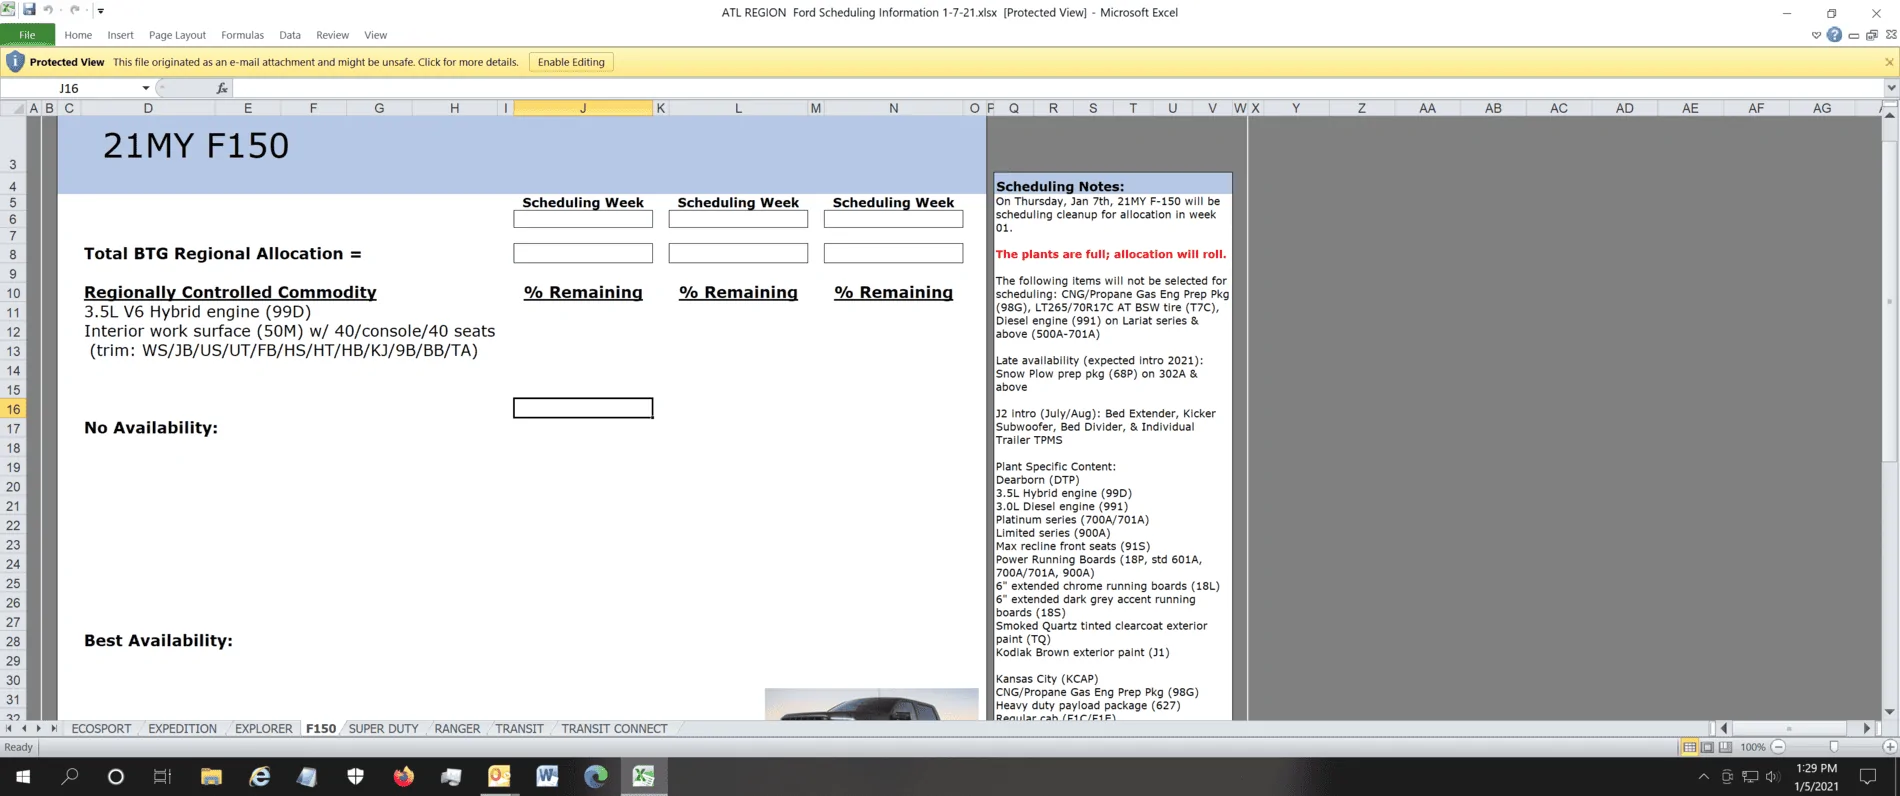This screenshot has height=796, width=1900.
Task: Click the 'Regionally Controlled Commodity' heading
Action: point(230,292)
